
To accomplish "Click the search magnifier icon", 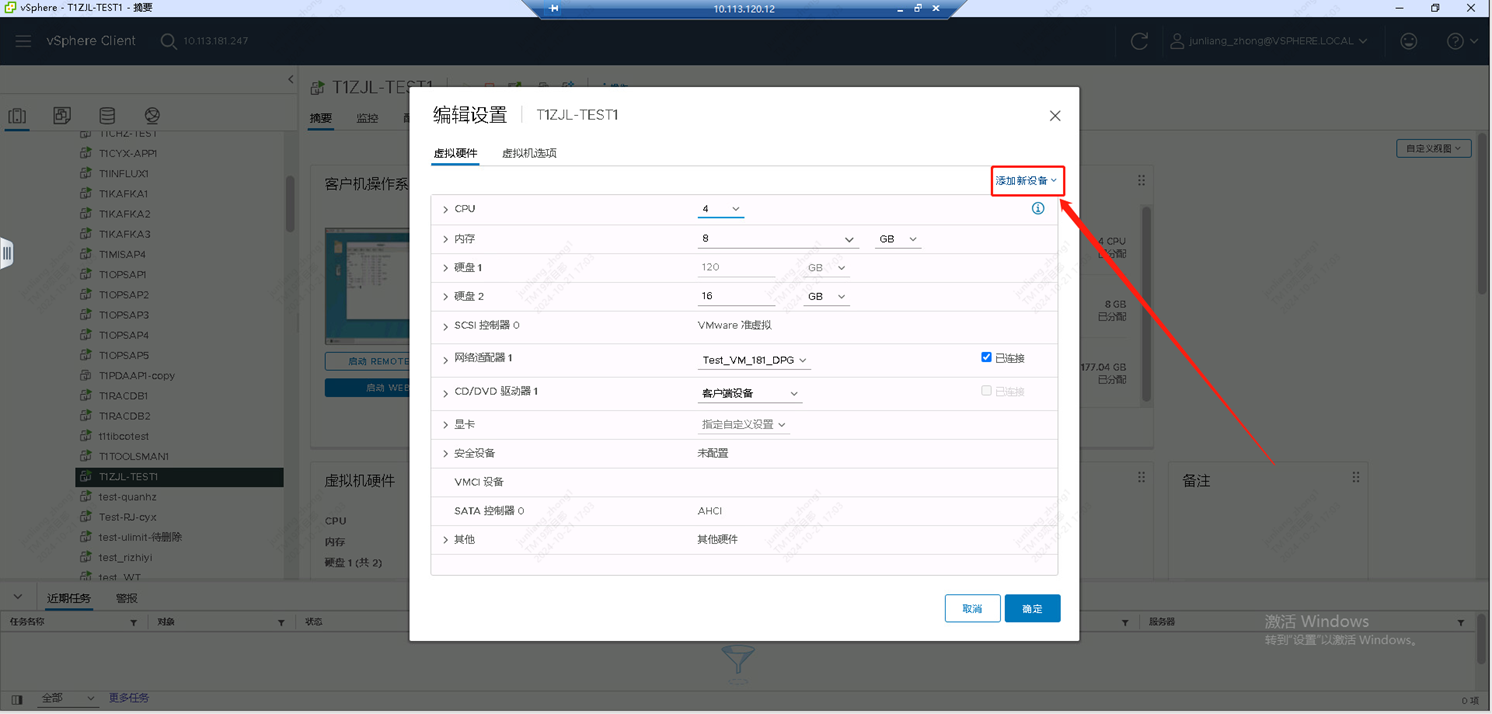I will (168, 41).
